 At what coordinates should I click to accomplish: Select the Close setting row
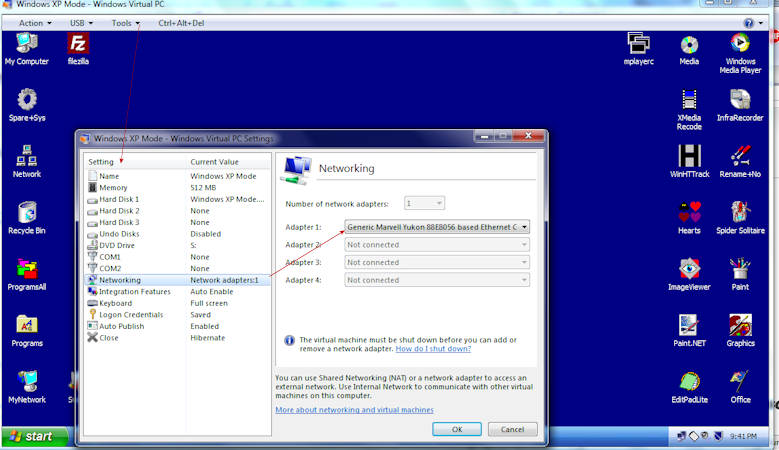point(178,338)
